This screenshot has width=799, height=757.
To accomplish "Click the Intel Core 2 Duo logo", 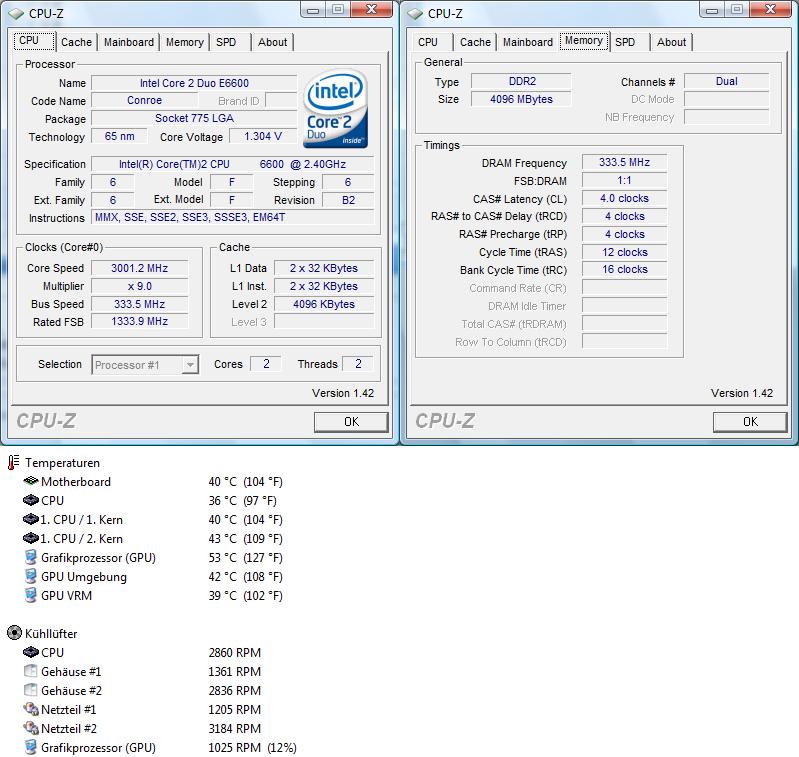I will click(x=335, y=109).
